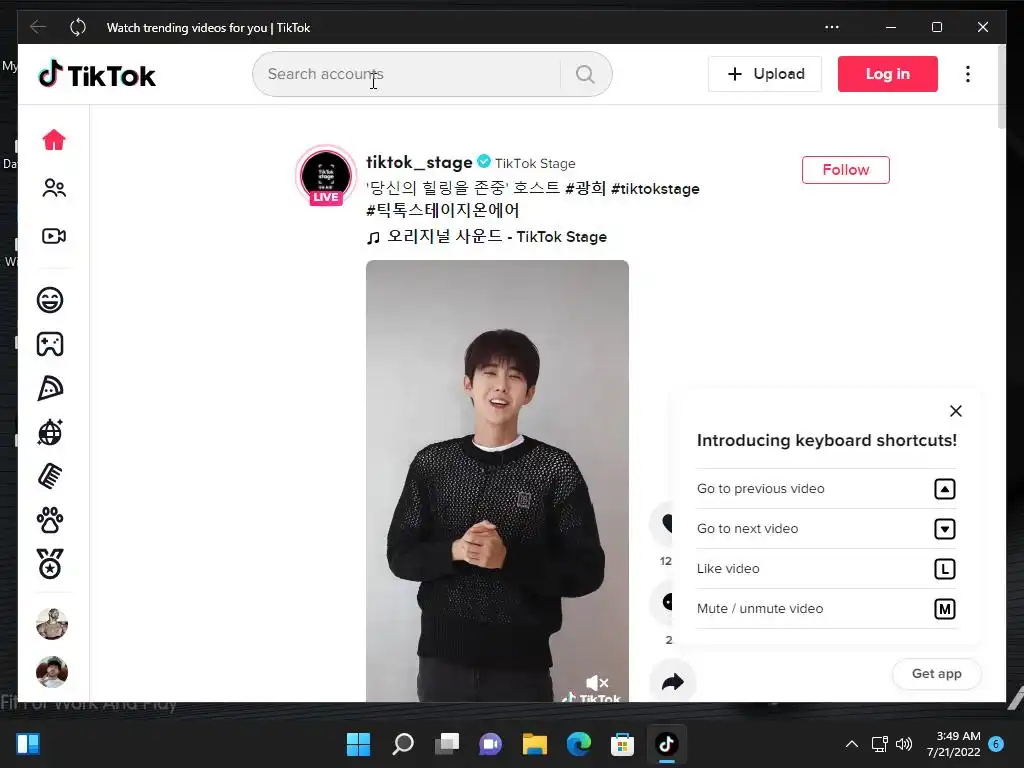
Task: Click the back arrow in title bar
Action: tap(38, 27)
